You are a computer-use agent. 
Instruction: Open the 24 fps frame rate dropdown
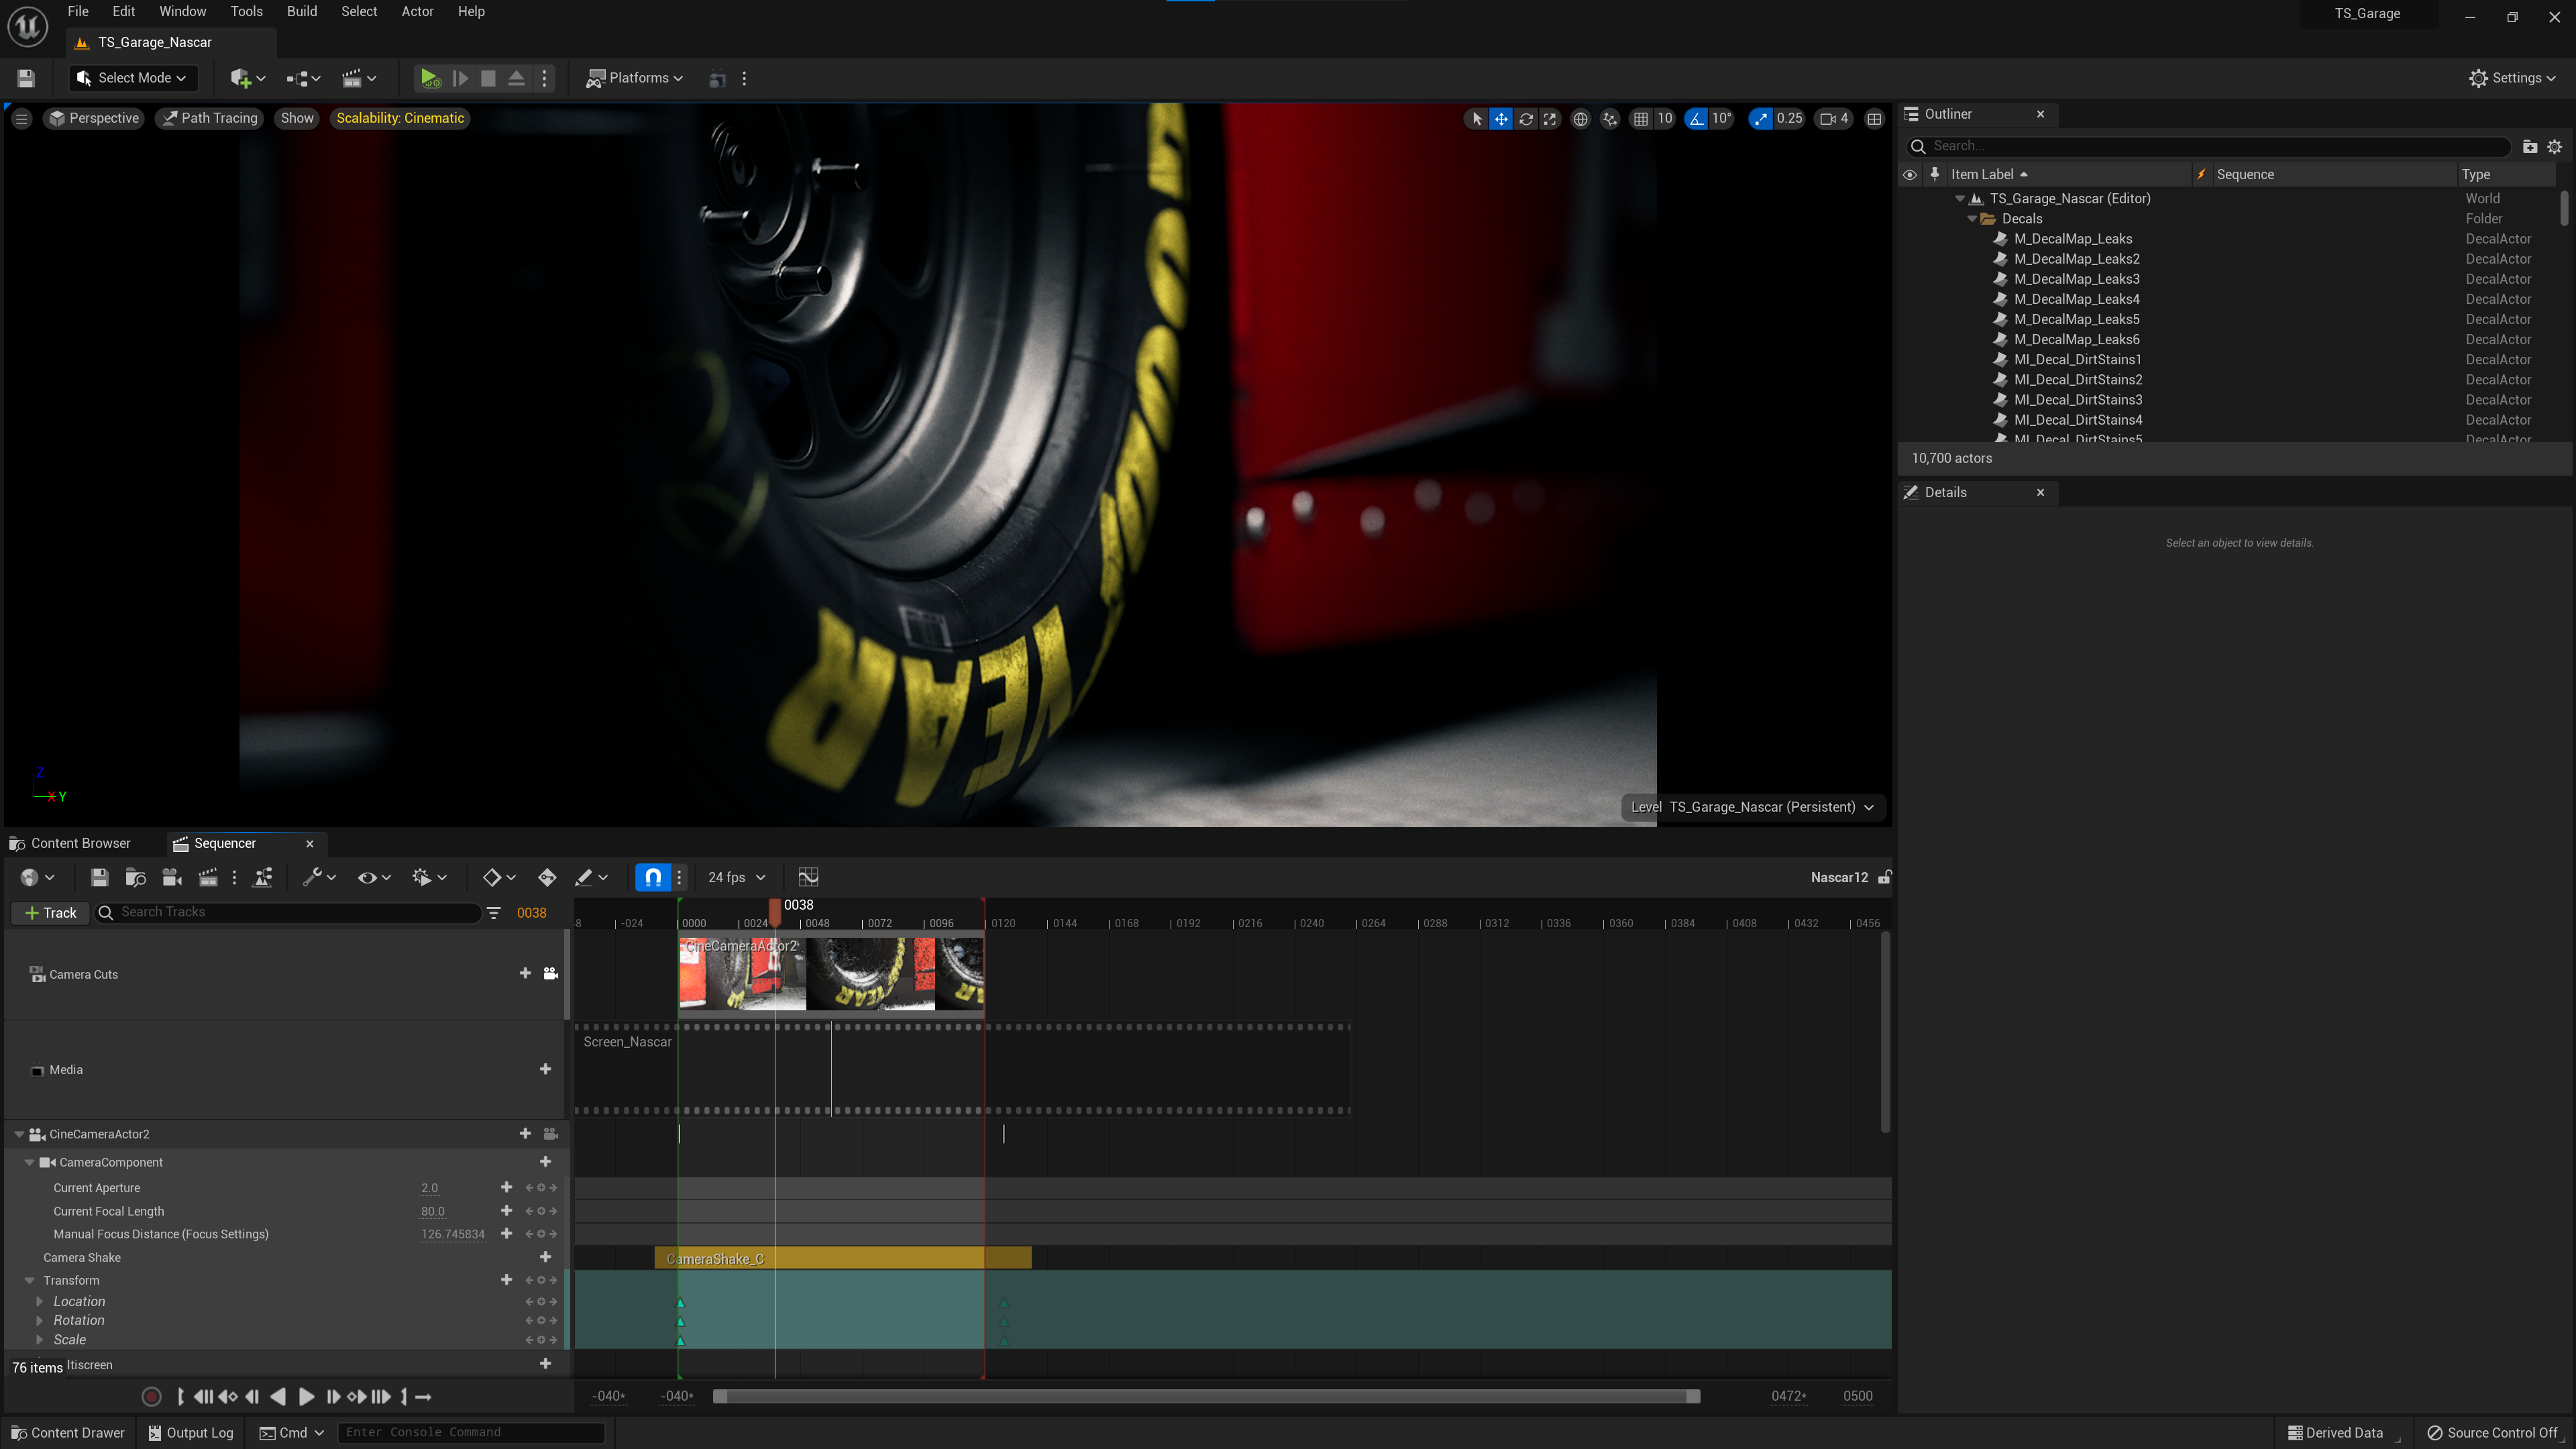[736, 877]
